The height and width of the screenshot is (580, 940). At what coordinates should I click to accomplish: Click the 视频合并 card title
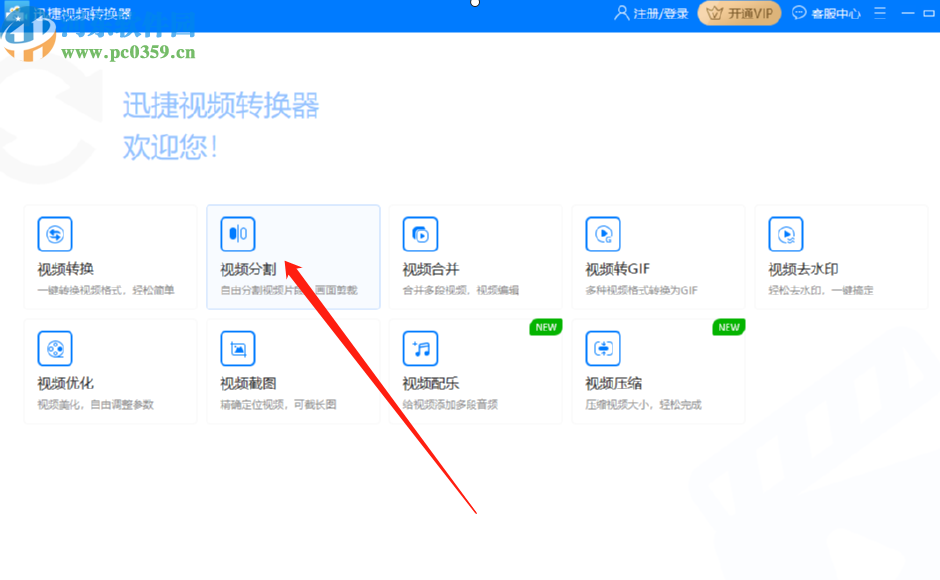(x=431, y=269)
